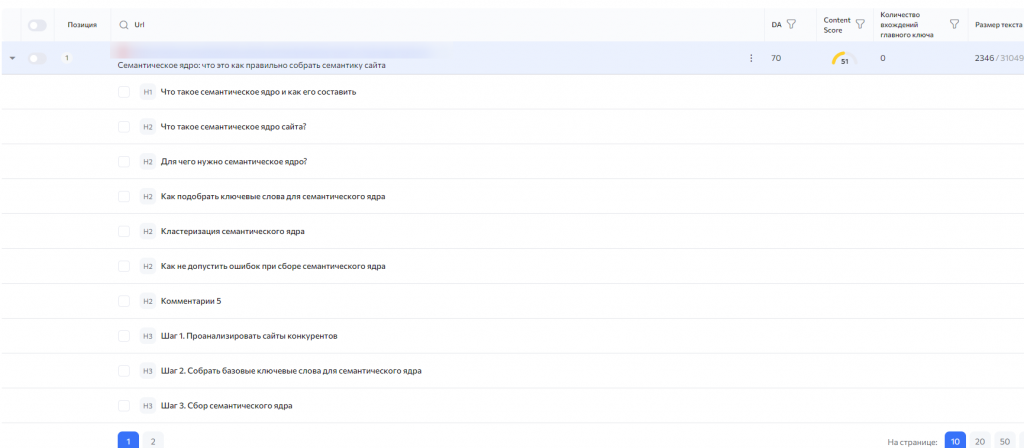1024x448 pixels.
Task: Open the DA column filter
Action: [x=791, y=24]
